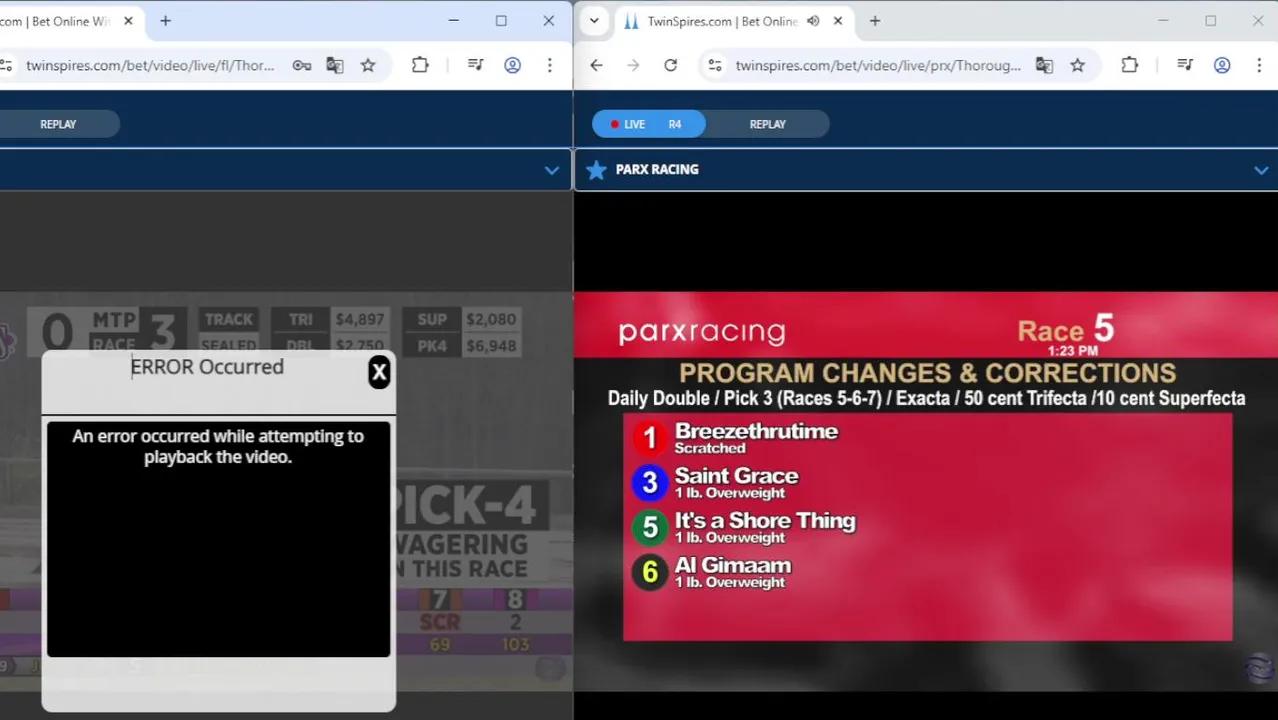Image resolution: width=1278 pixels, height=720 pixels.
Task: Open media controls in left window
Action: click(x=476, y=65)
